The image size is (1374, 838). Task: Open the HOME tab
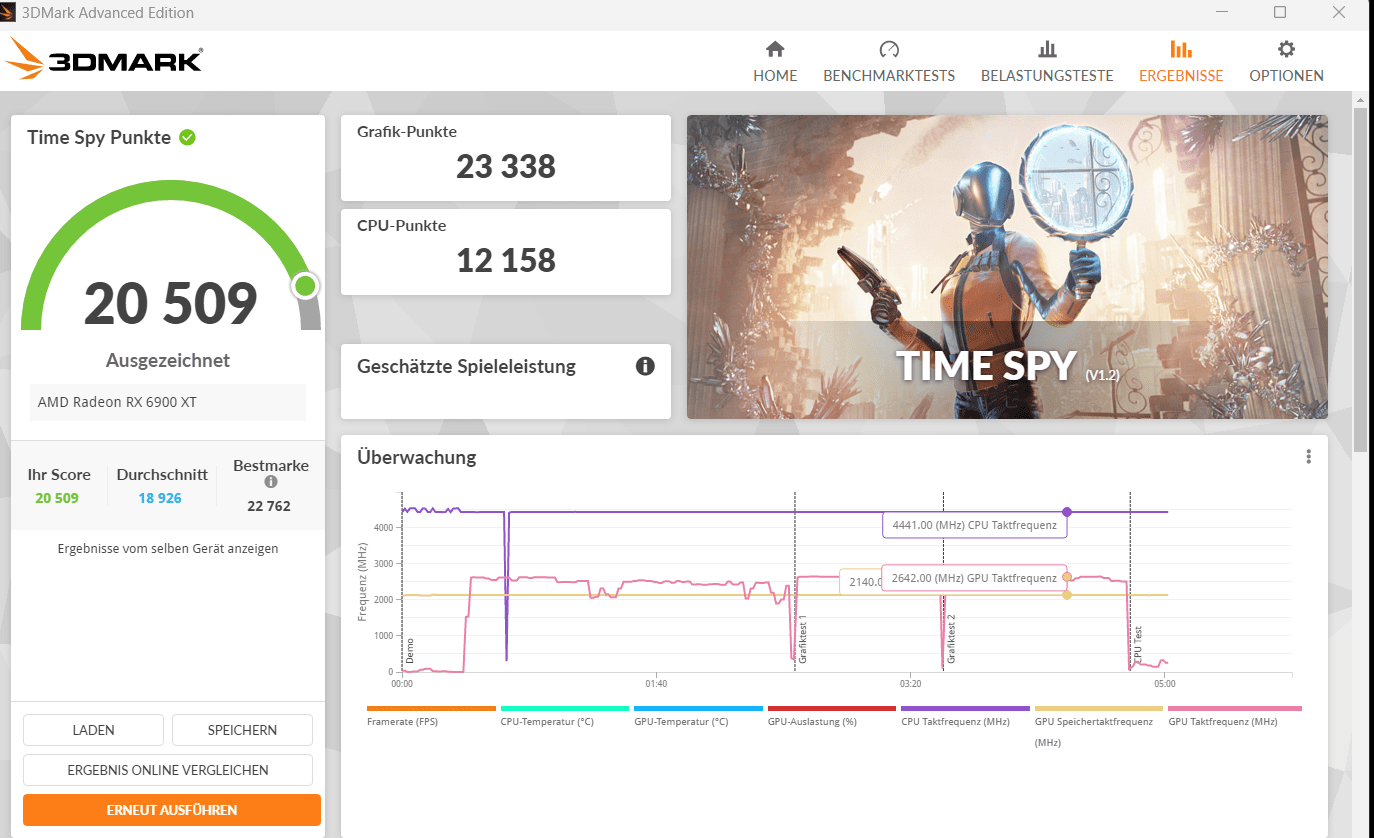(x=775, y=62)
